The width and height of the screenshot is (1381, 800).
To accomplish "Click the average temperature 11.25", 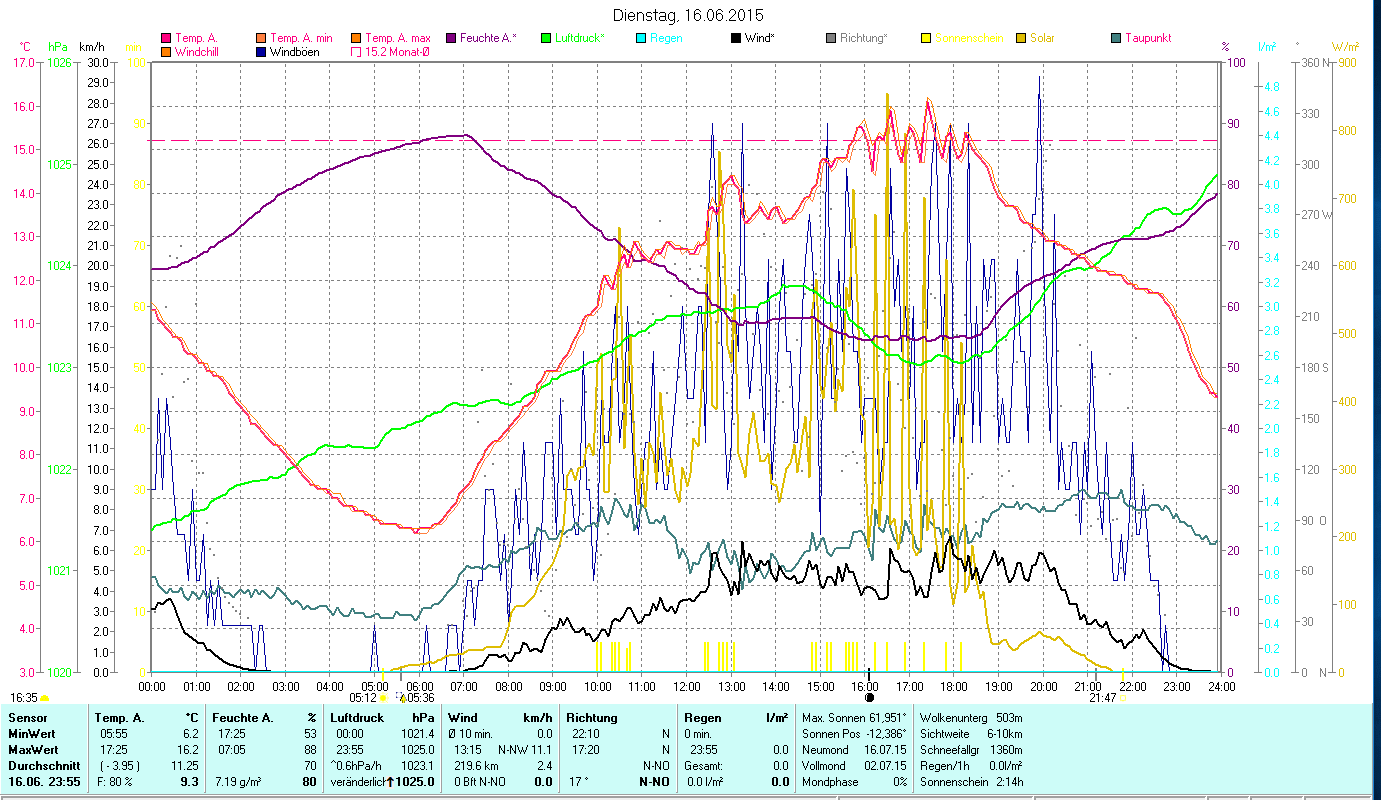I will pos(185,765).
